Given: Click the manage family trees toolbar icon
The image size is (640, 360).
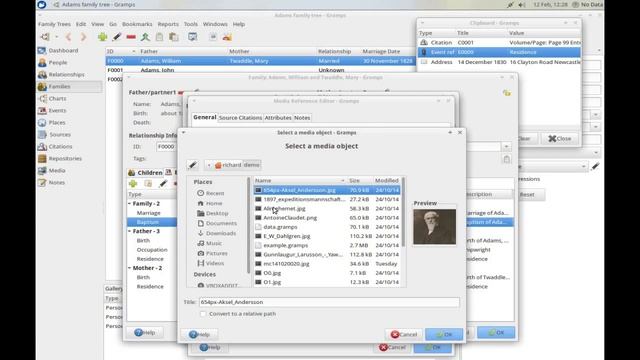Looking at the screenshot, I should pos(45,37).
